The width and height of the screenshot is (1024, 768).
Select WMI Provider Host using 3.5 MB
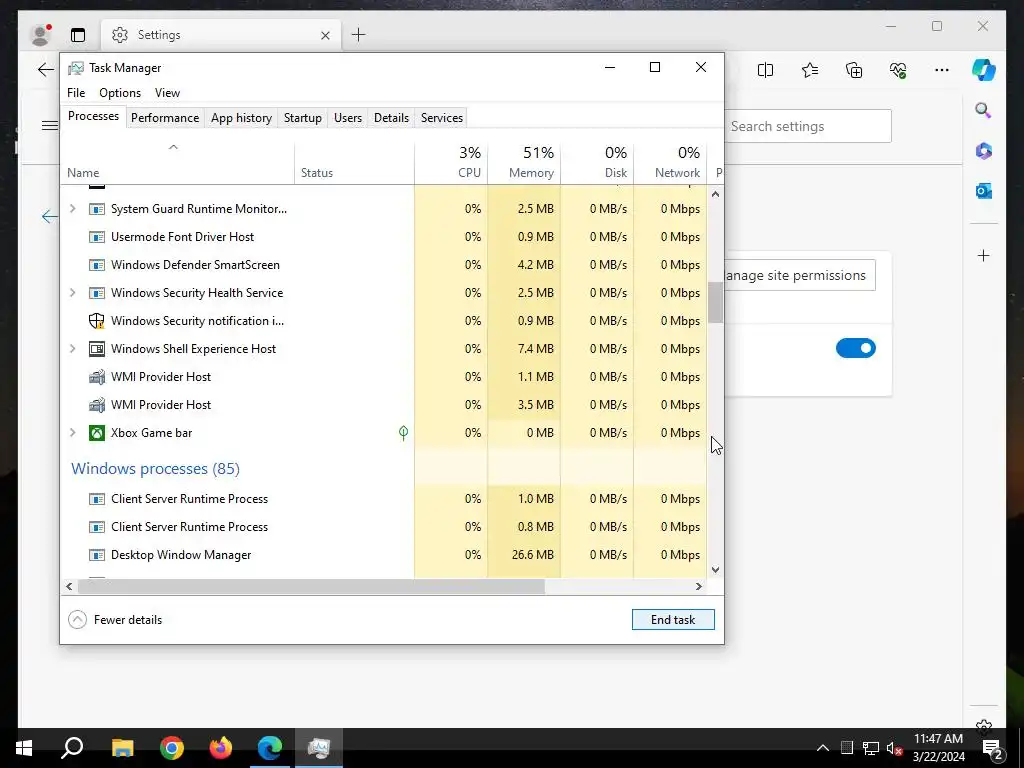(x=383, y=405)
